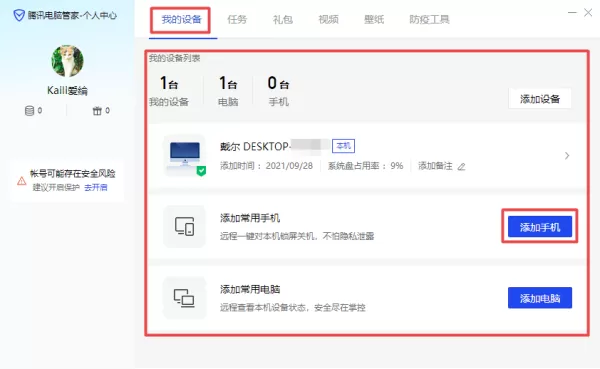Expand DESKTOP device details with right chevron

point(567,156)
